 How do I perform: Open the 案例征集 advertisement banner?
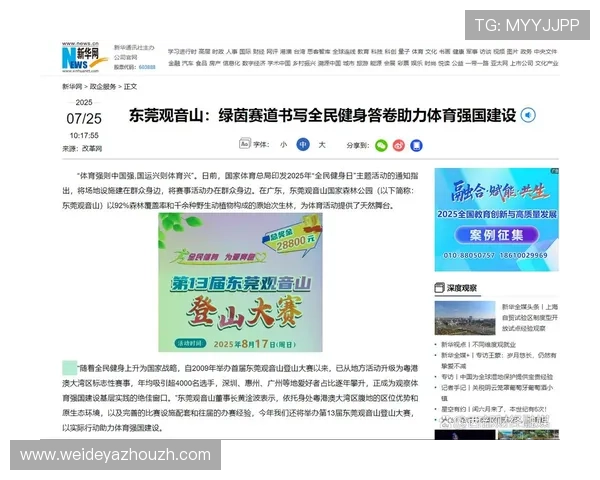pos(497,219)
